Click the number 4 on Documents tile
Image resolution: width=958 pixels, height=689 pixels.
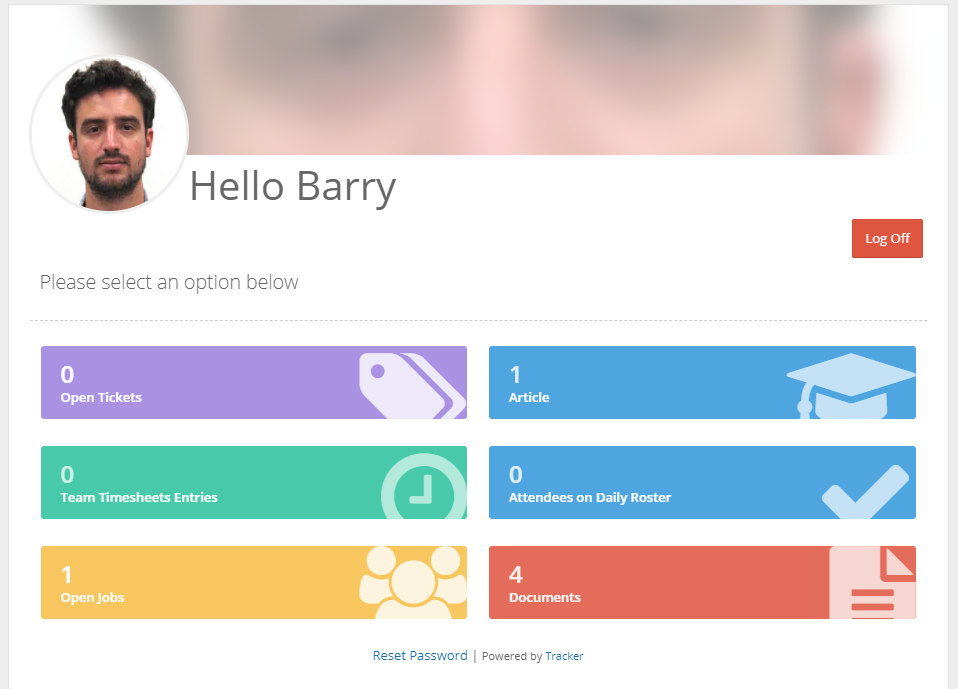tap(516, 574)
